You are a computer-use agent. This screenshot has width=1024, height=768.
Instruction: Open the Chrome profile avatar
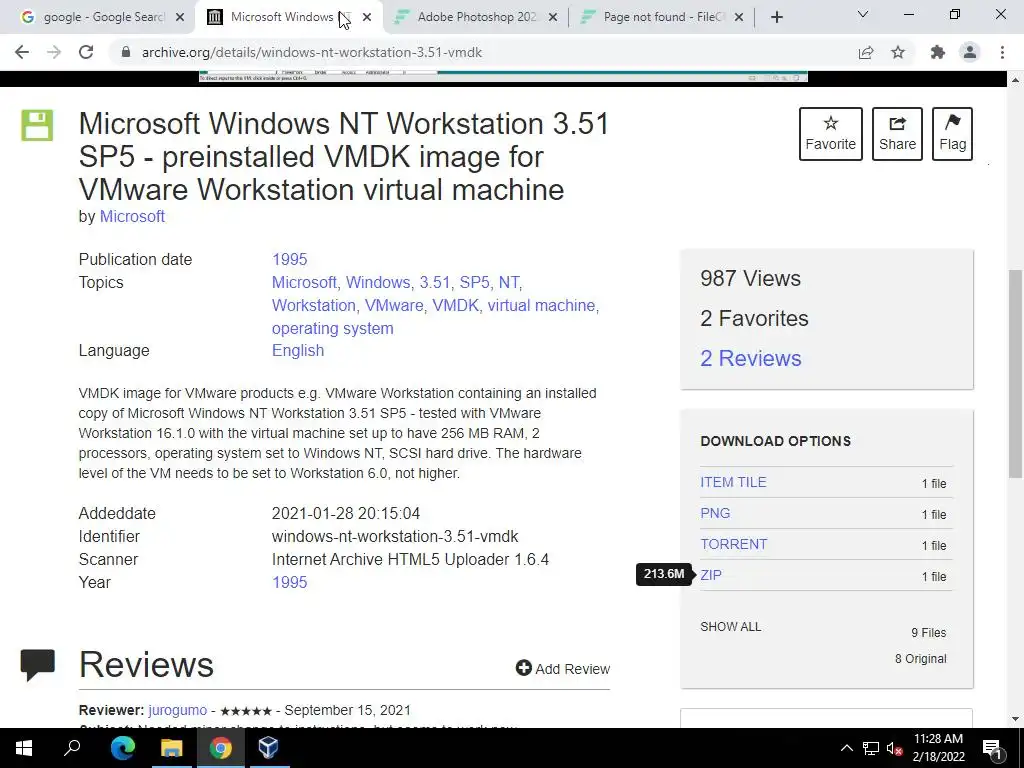tap(970, 52)
